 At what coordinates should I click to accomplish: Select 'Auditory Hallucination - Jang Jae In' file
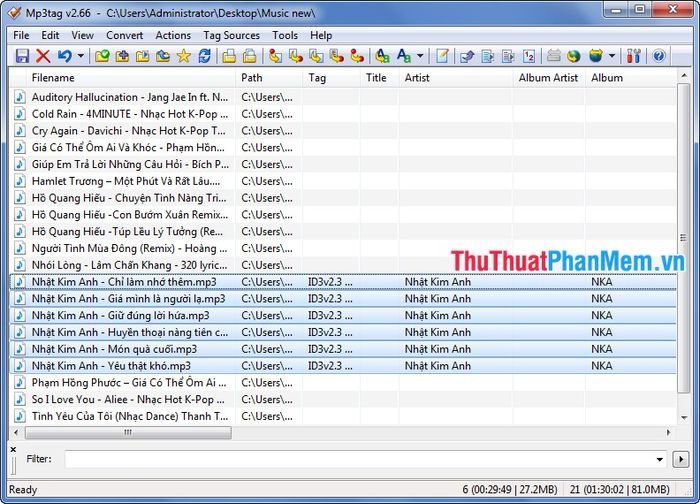343,97
